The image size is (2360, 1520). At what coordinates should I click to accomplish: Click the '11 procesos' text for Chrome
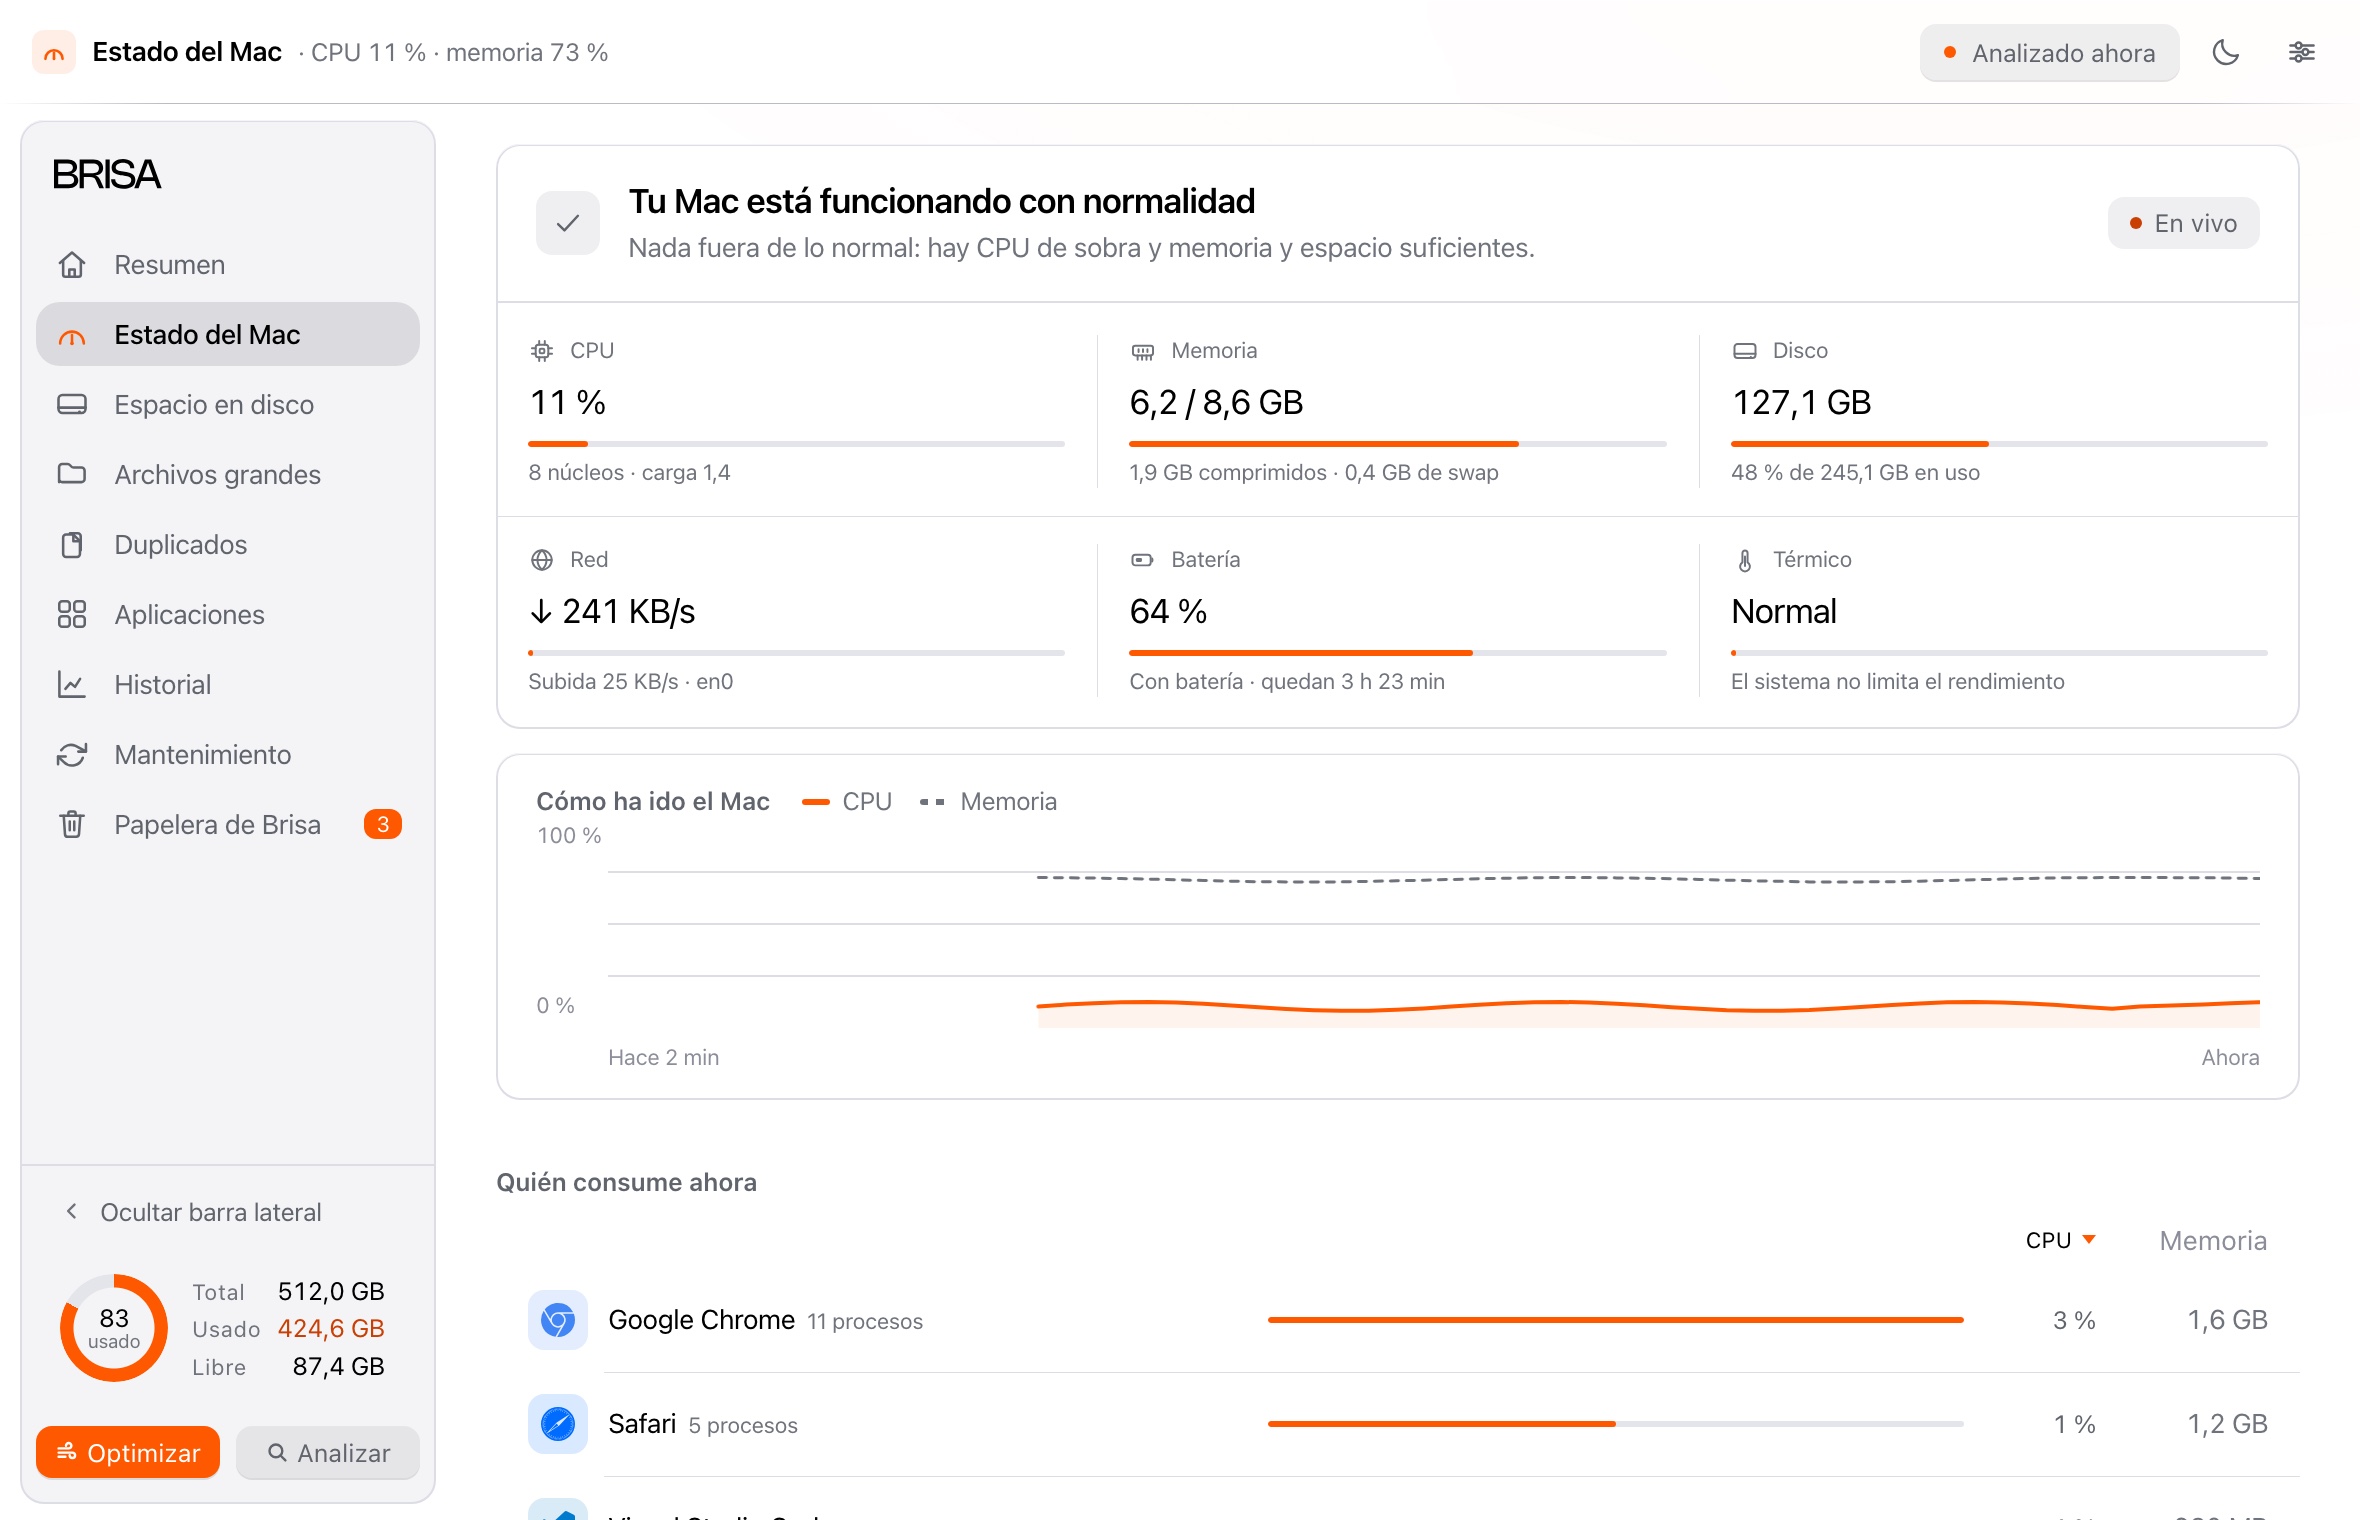[865, 1321]
